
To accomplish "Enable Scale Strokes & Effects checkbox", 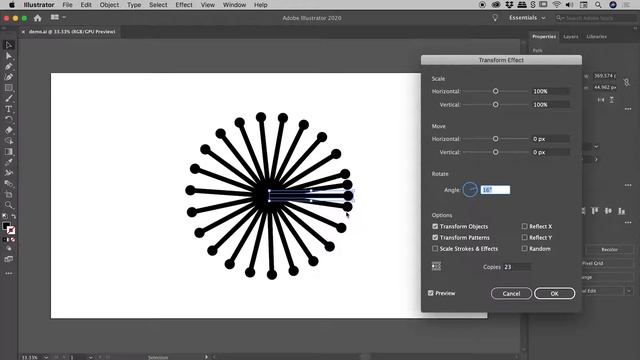I will click(435, 248).
